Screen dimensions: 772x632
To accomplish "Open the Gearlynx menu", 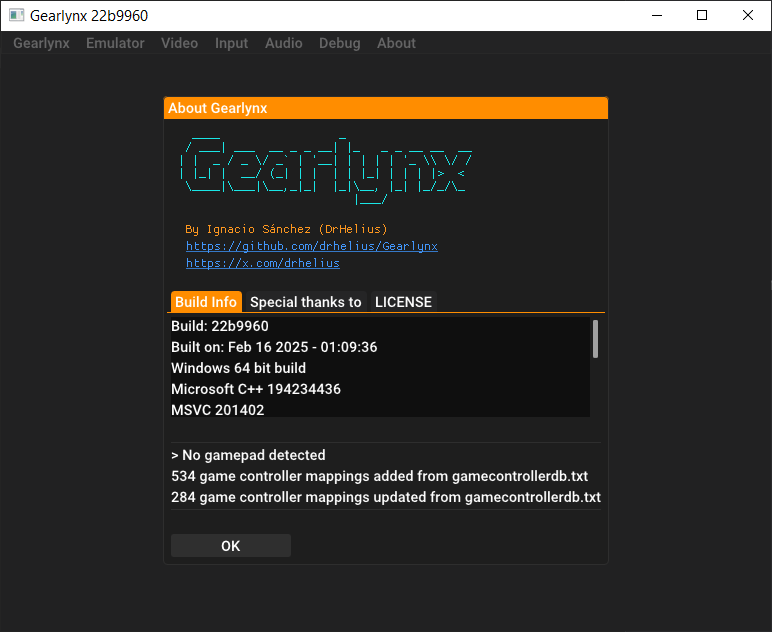I will (41, 43).
